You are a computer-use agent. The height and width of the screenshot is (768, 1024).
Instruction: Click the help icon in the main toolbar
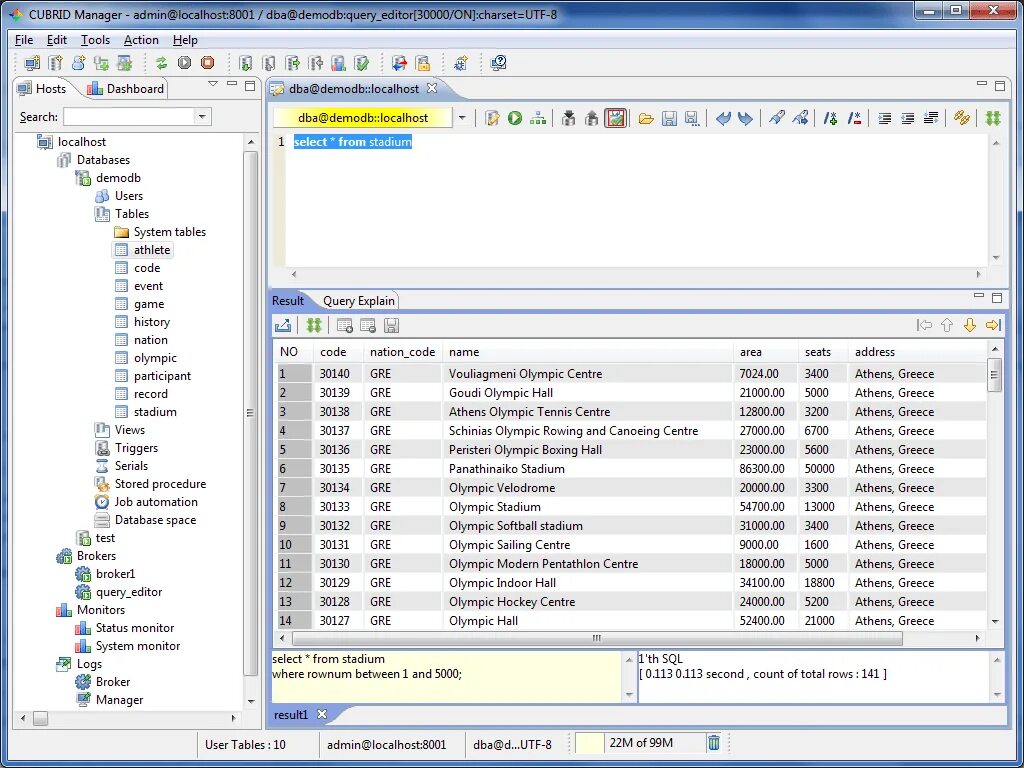pos(498,63)
